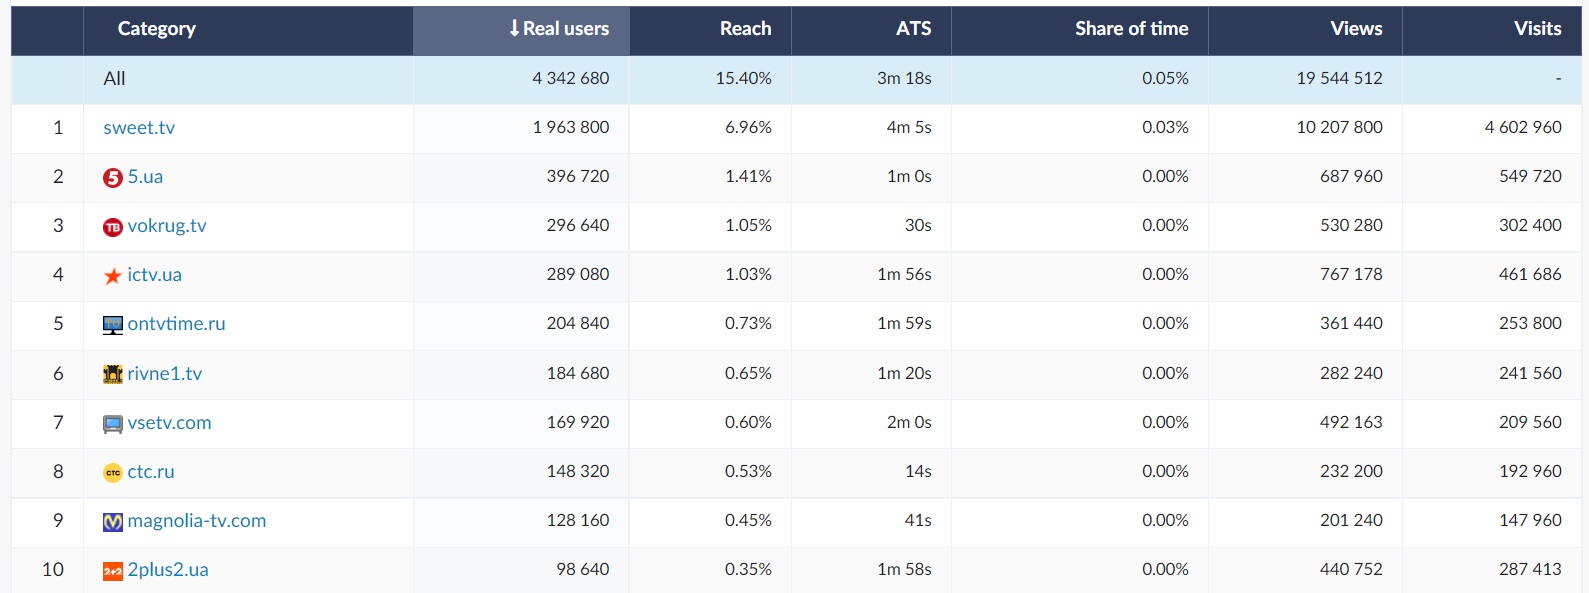The image size is (1589, 593).
Task: Click the ictv.ua star favicon
Action: click(x=113, y=276)
